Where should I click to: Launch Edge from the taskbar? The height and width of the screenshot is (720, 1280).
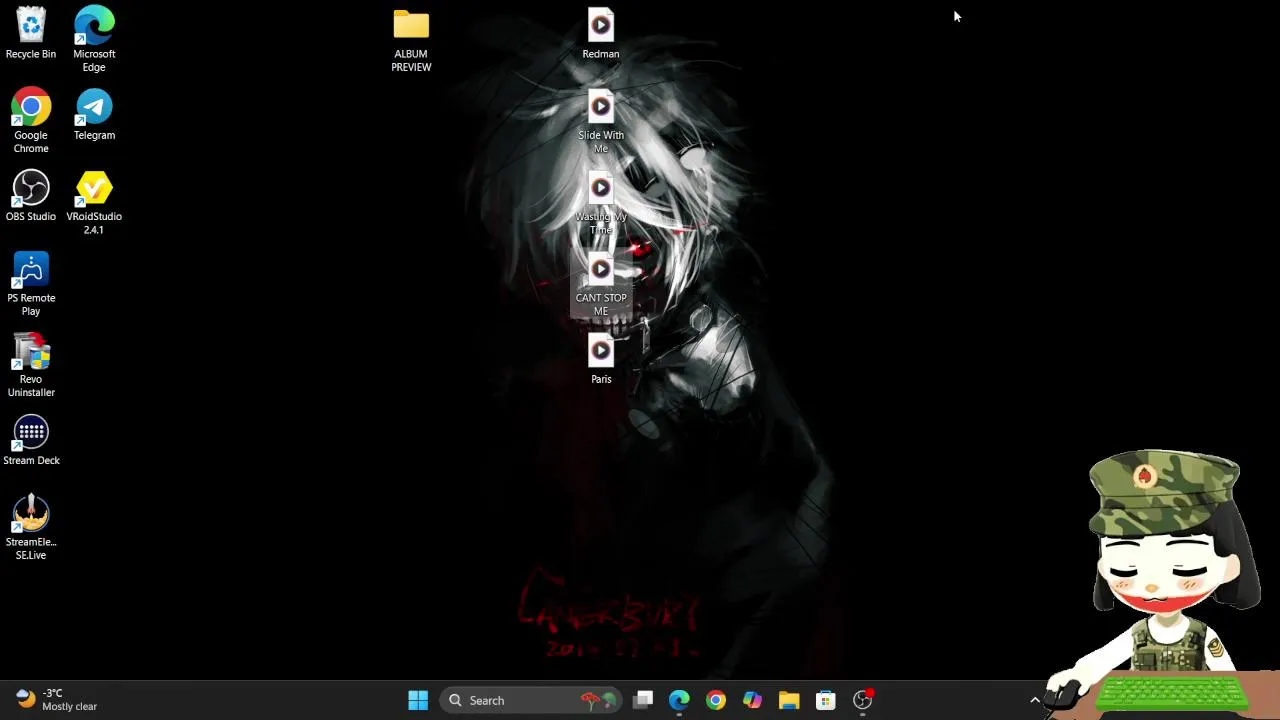point(679,700)
